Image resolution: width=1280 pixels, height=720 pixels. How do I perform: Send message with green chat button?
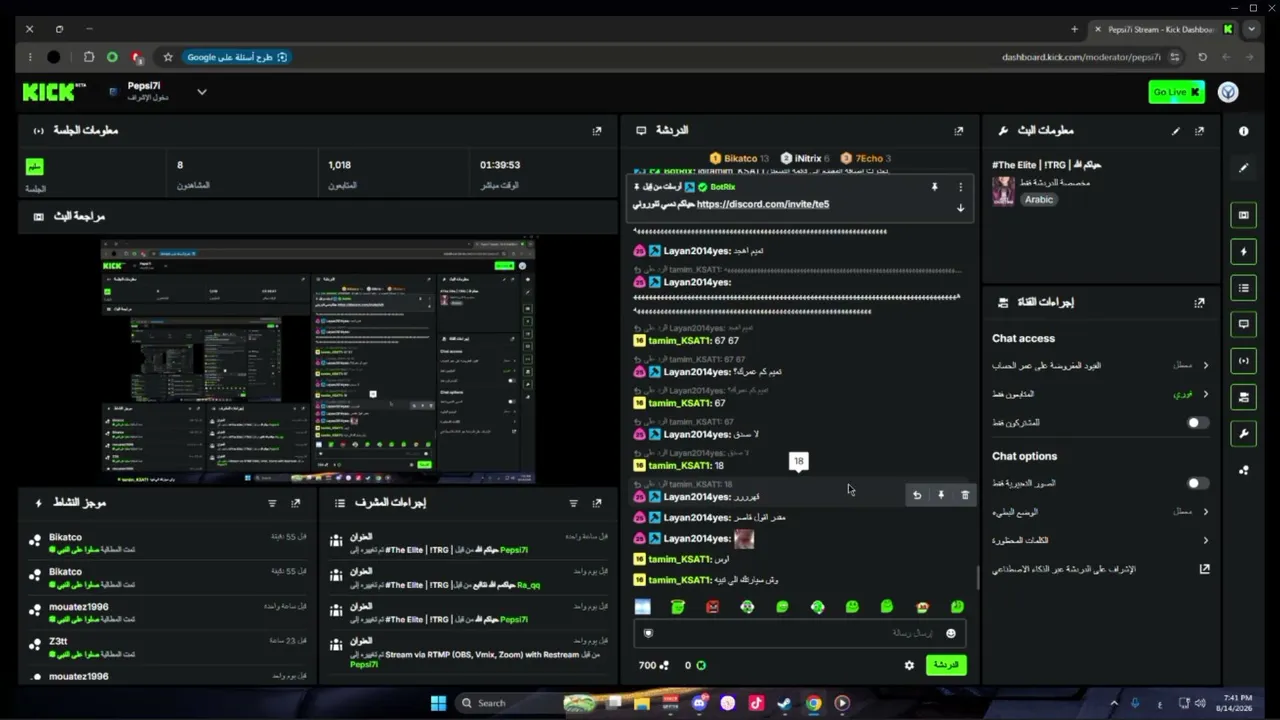click(946, 665)
